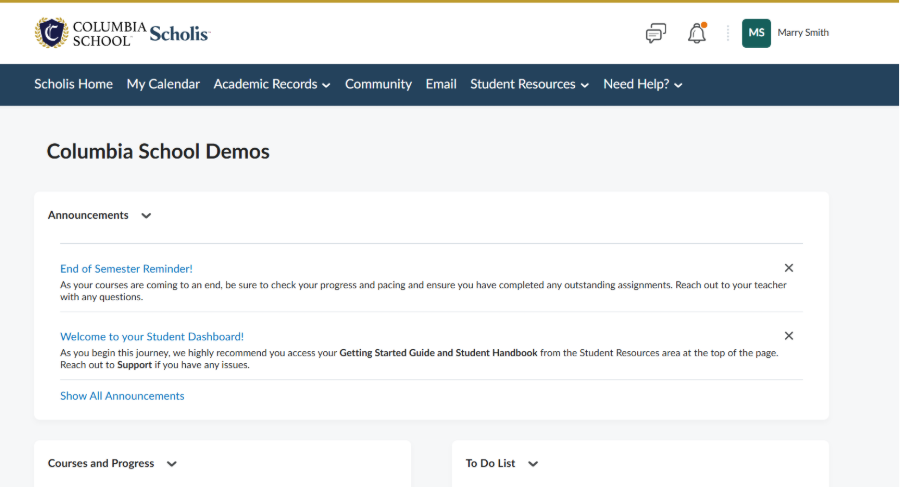Click the MS user avatar
The width and height of the screenshot is (900, 487).
click(756, 33)
